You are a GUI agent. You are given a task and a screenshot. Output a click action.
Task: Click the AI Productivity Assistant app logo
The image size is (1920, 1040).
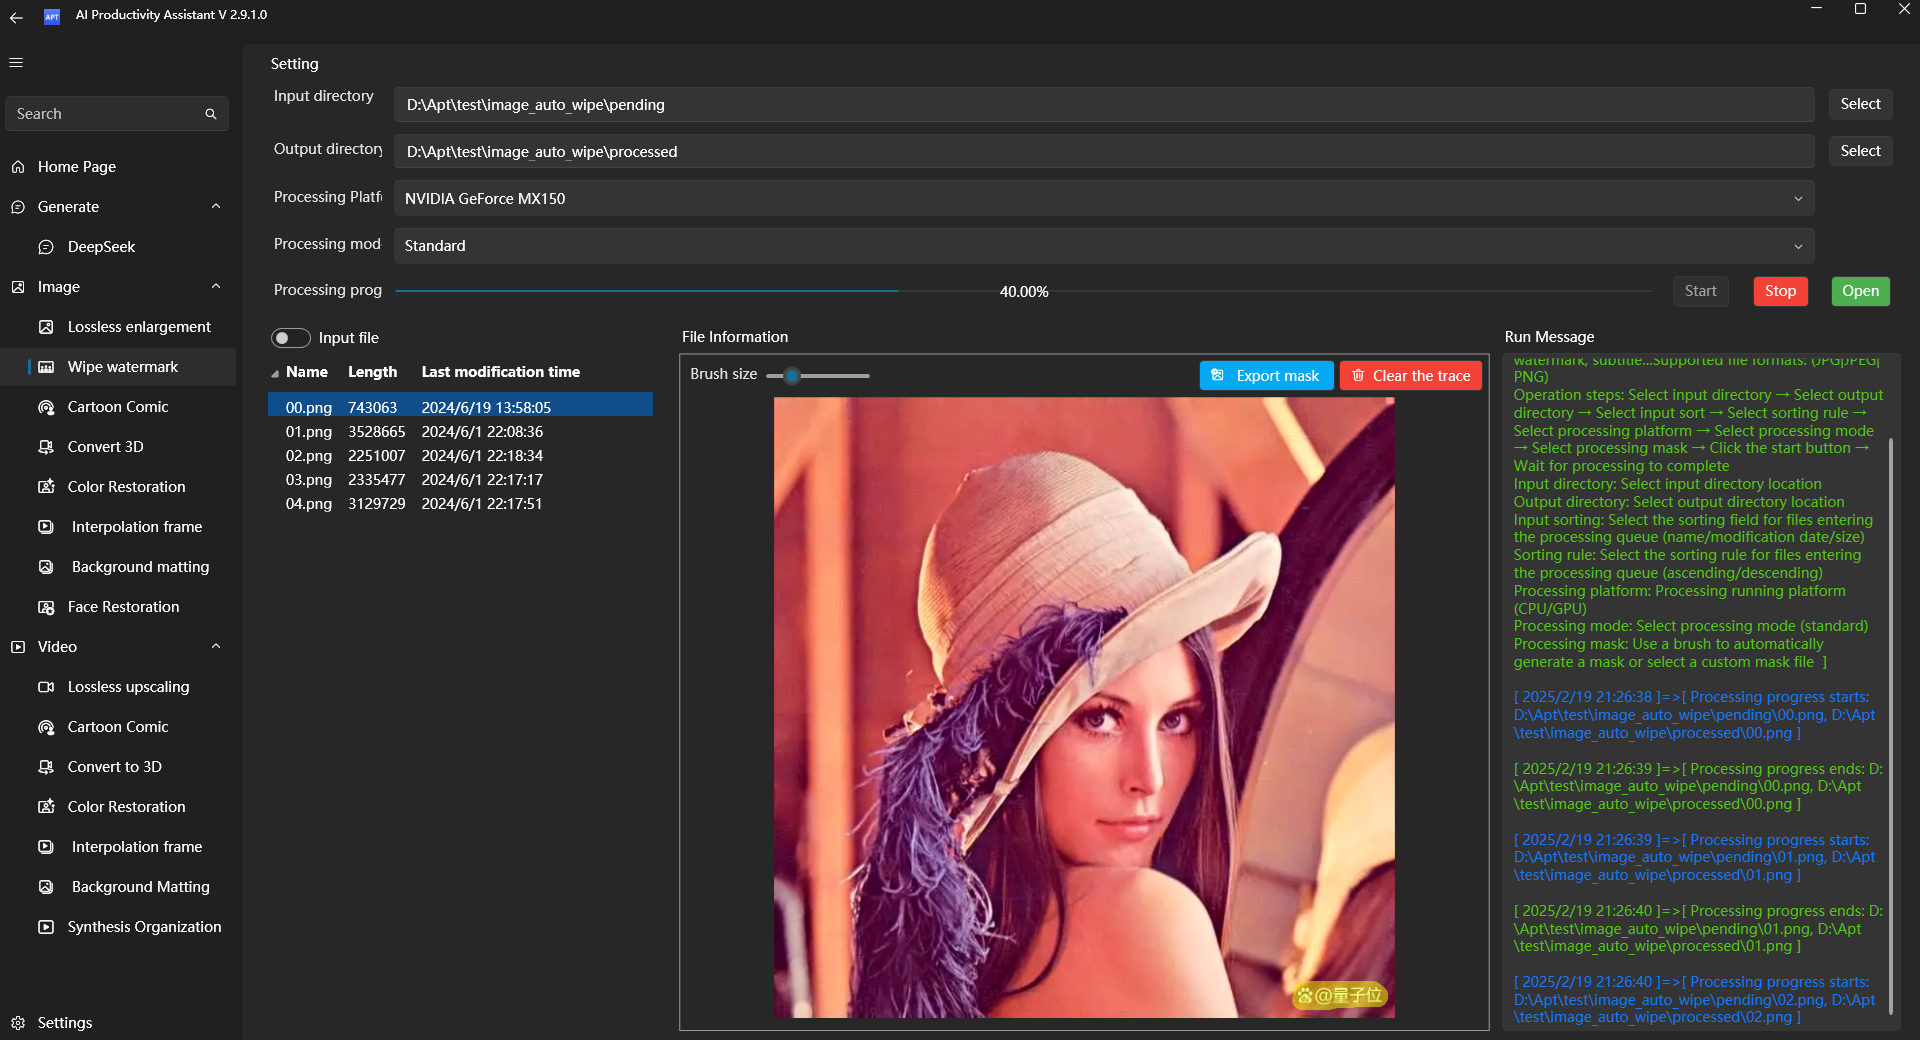point(52,16)
